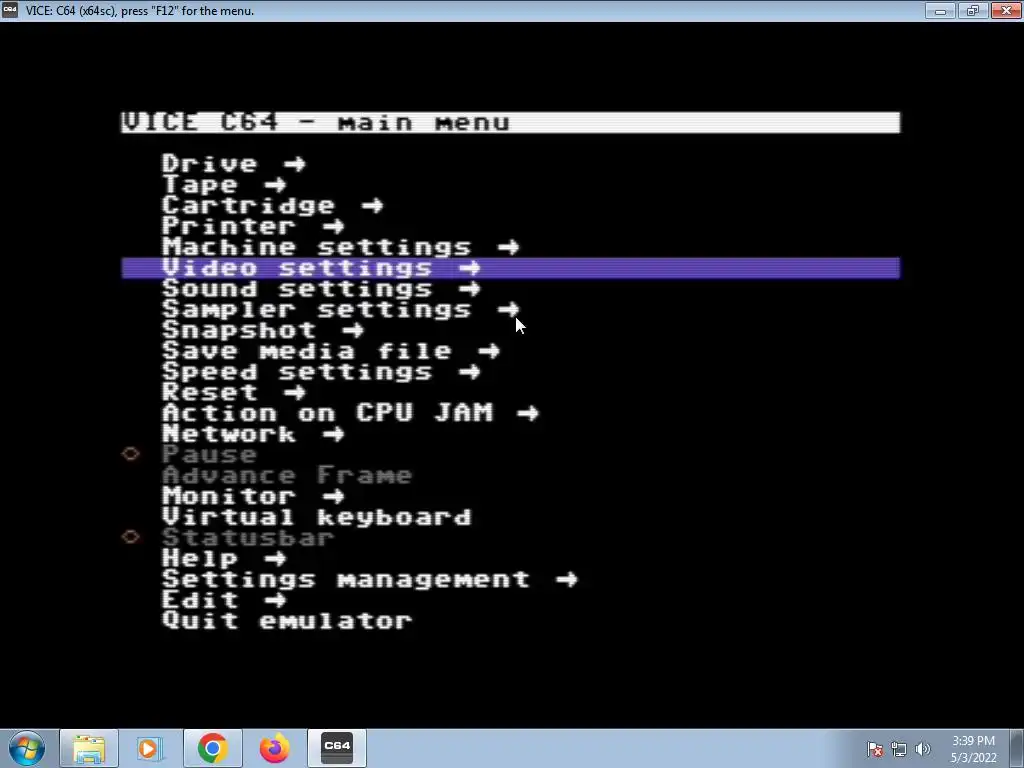The height and width of the screenshot is (768, 1024).
Task: Click the volume speaker tray icon
Action: (923, 749)
